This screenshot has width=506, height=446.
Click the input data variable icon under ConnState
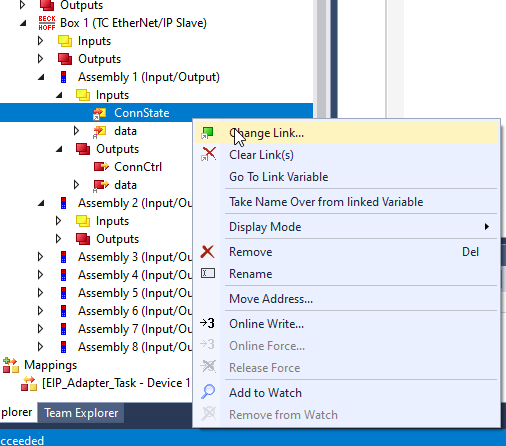click(99, 131)
